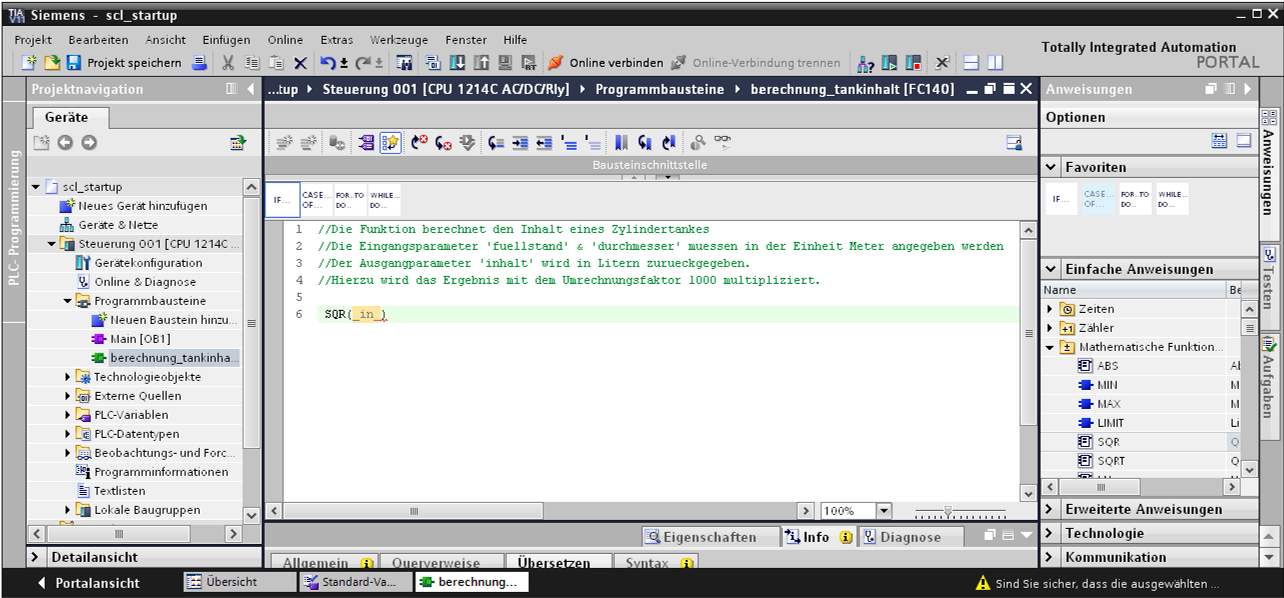Click the _in_ placeholder in SQR code
The image size is (1284, 598).
368,315
